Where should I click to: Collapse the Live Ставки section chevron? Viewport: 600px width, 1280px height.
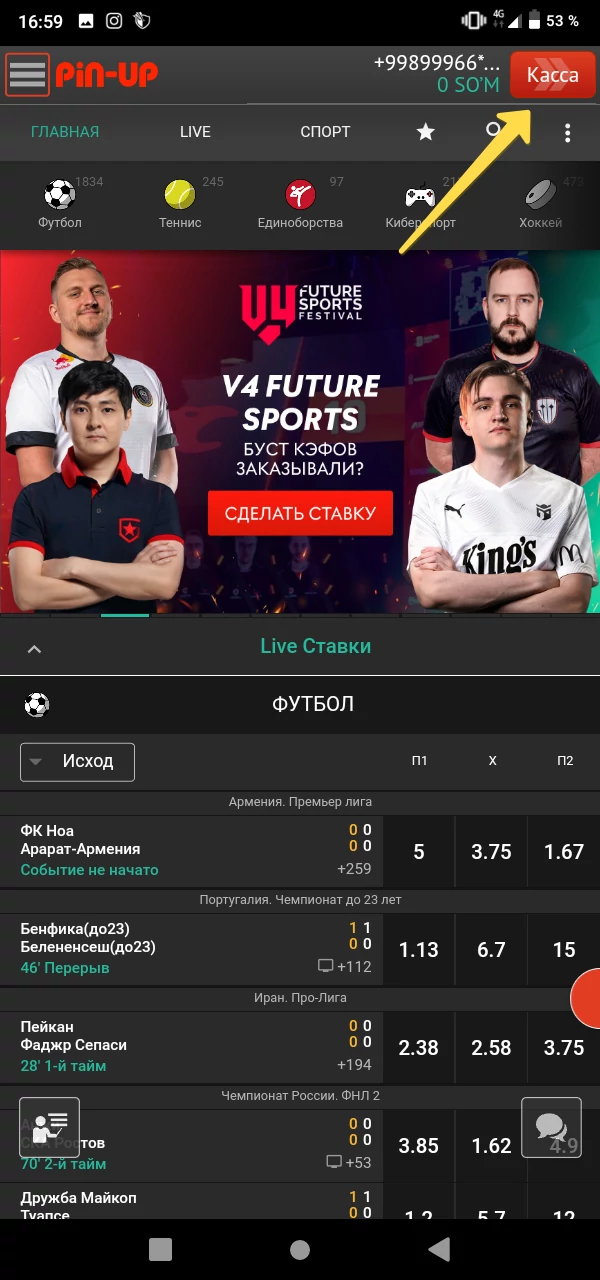[34, 649]
